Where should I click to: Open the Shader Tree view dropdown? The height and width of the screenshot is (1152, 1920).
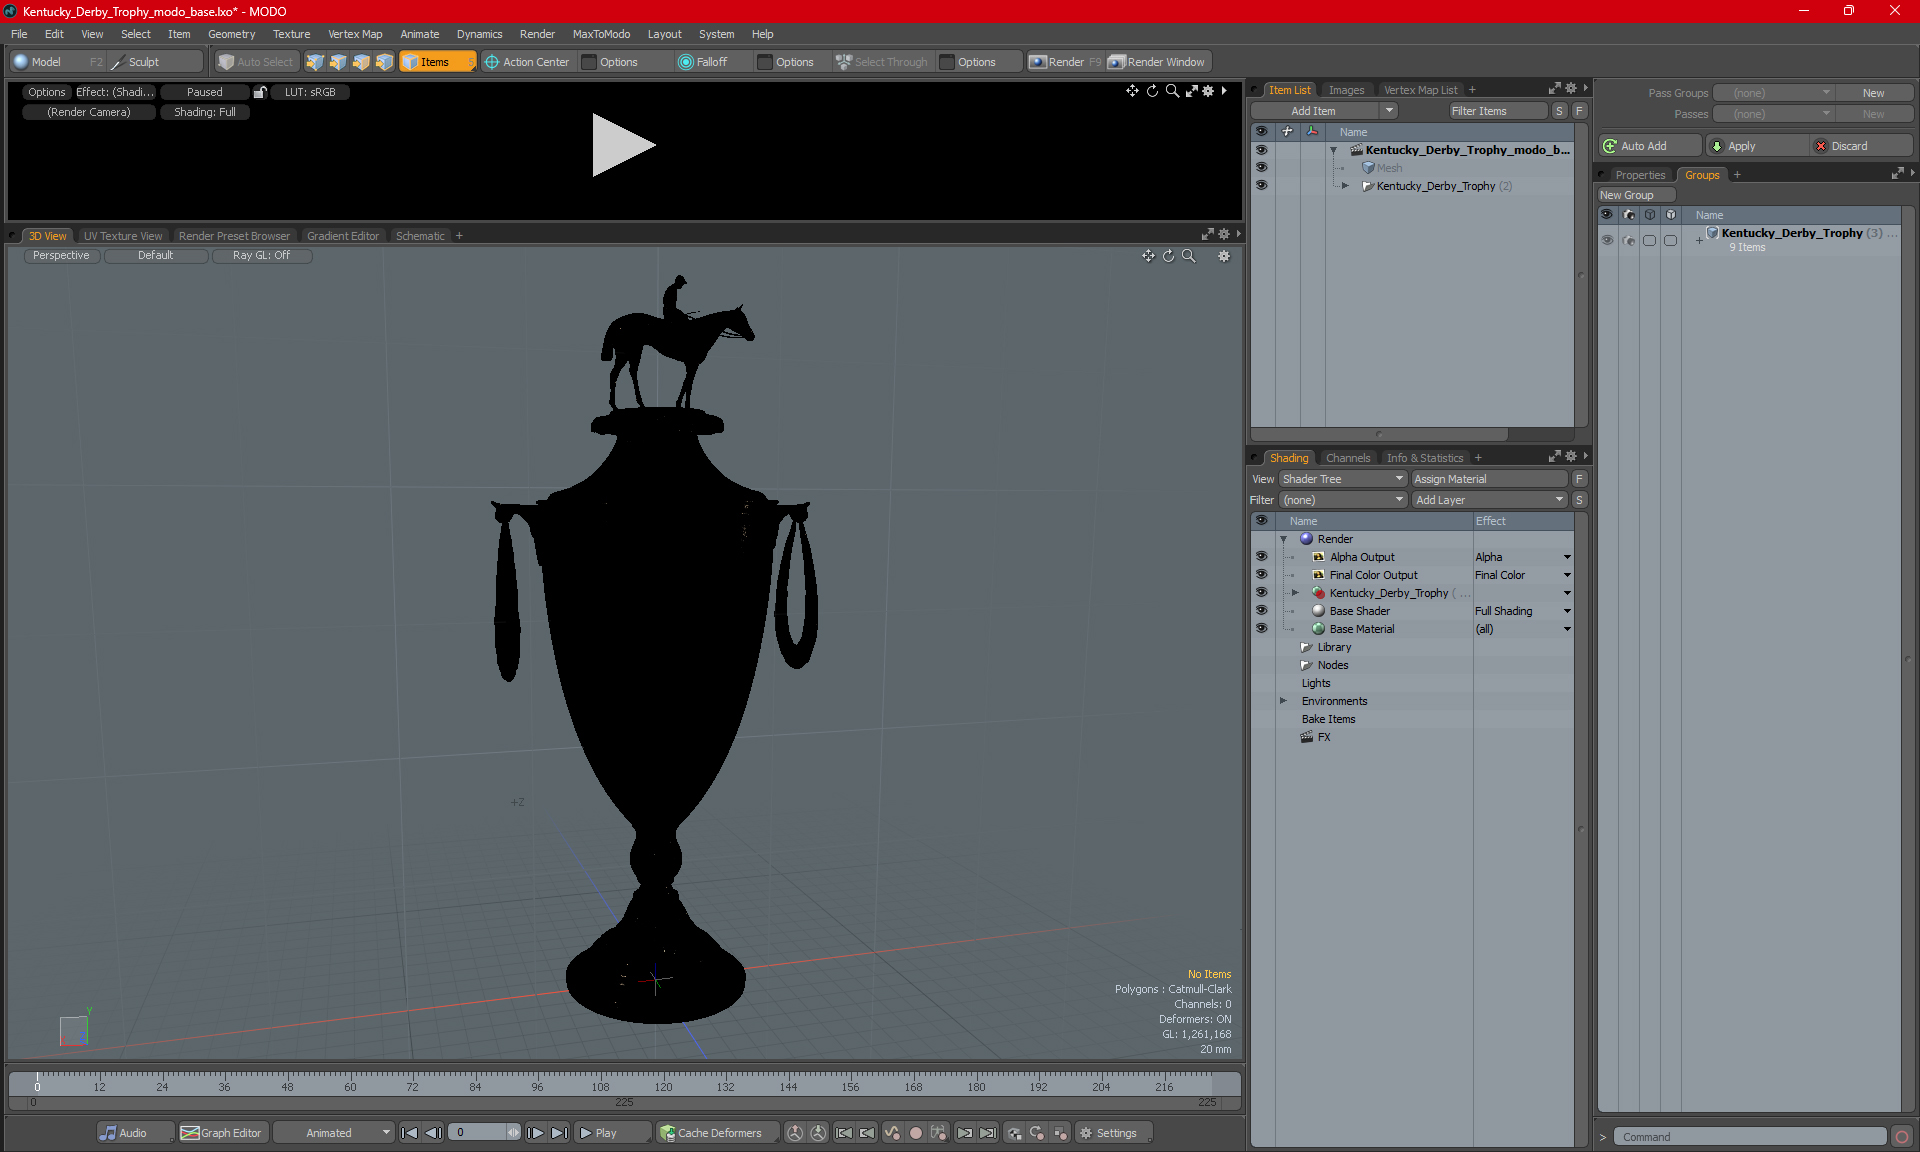pos(1343,479)
